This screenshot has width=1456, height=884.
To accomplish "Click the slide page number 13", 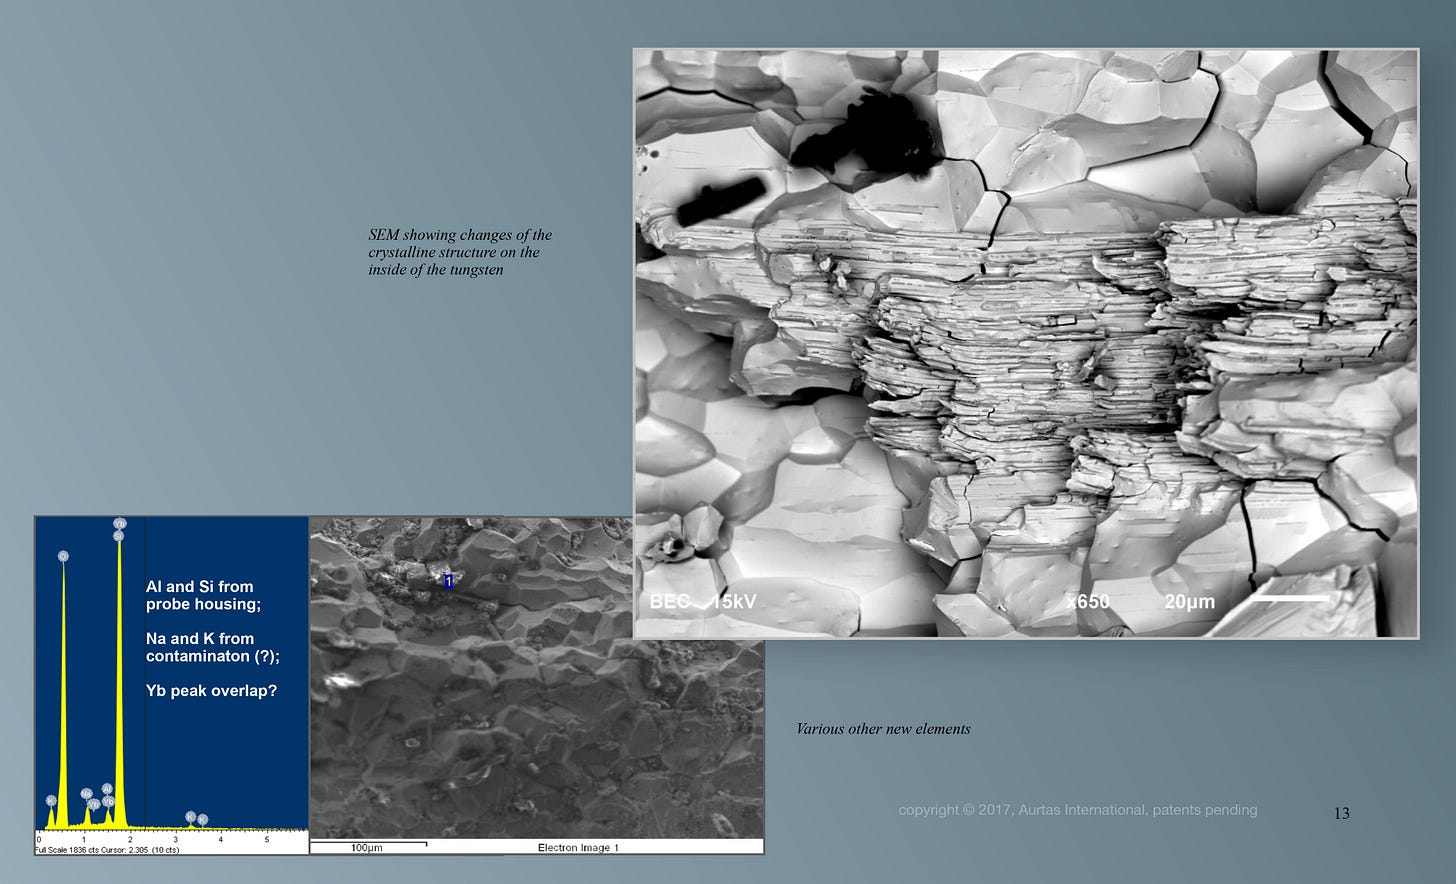I will (x=1342, y=813).
